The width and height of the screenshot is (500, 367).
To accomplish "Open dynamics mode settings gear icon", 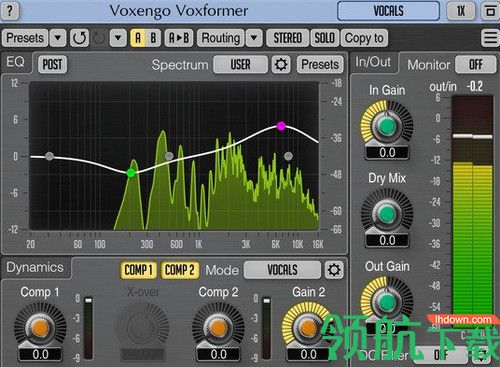I will (x=334, y=270).
